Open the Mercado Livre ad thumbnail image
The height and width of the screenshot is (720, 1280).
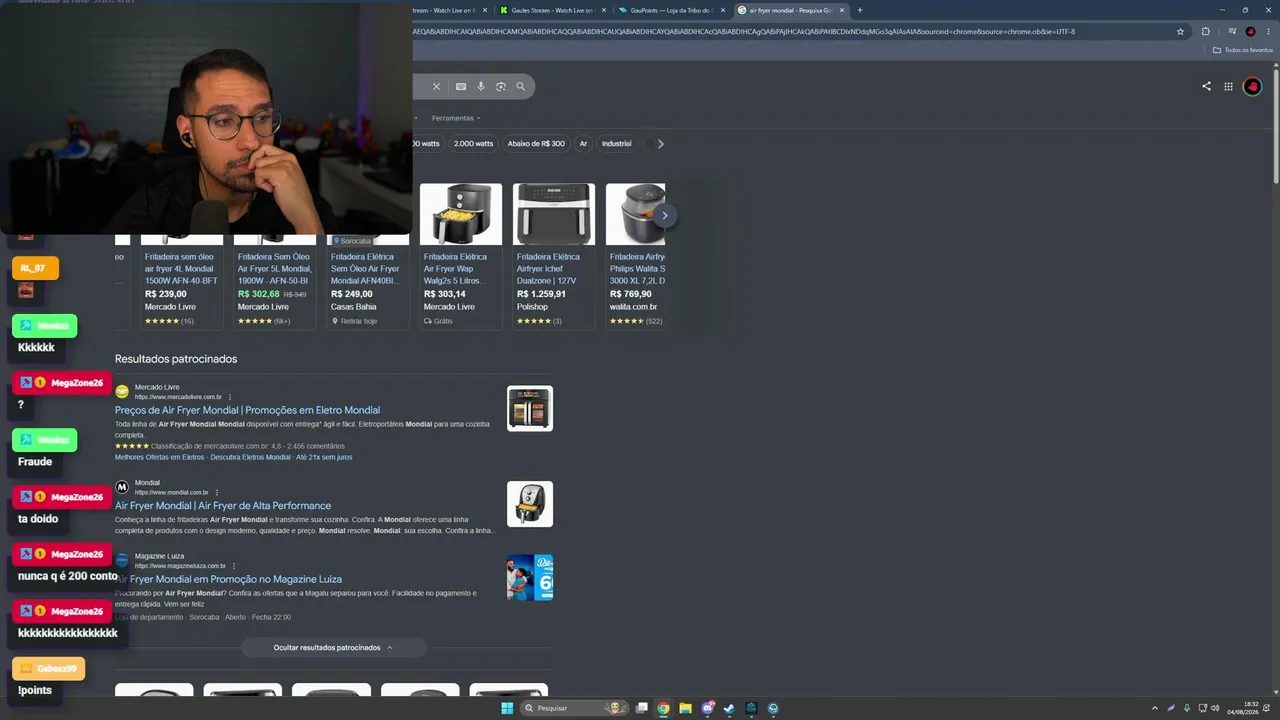click(530, 408)
